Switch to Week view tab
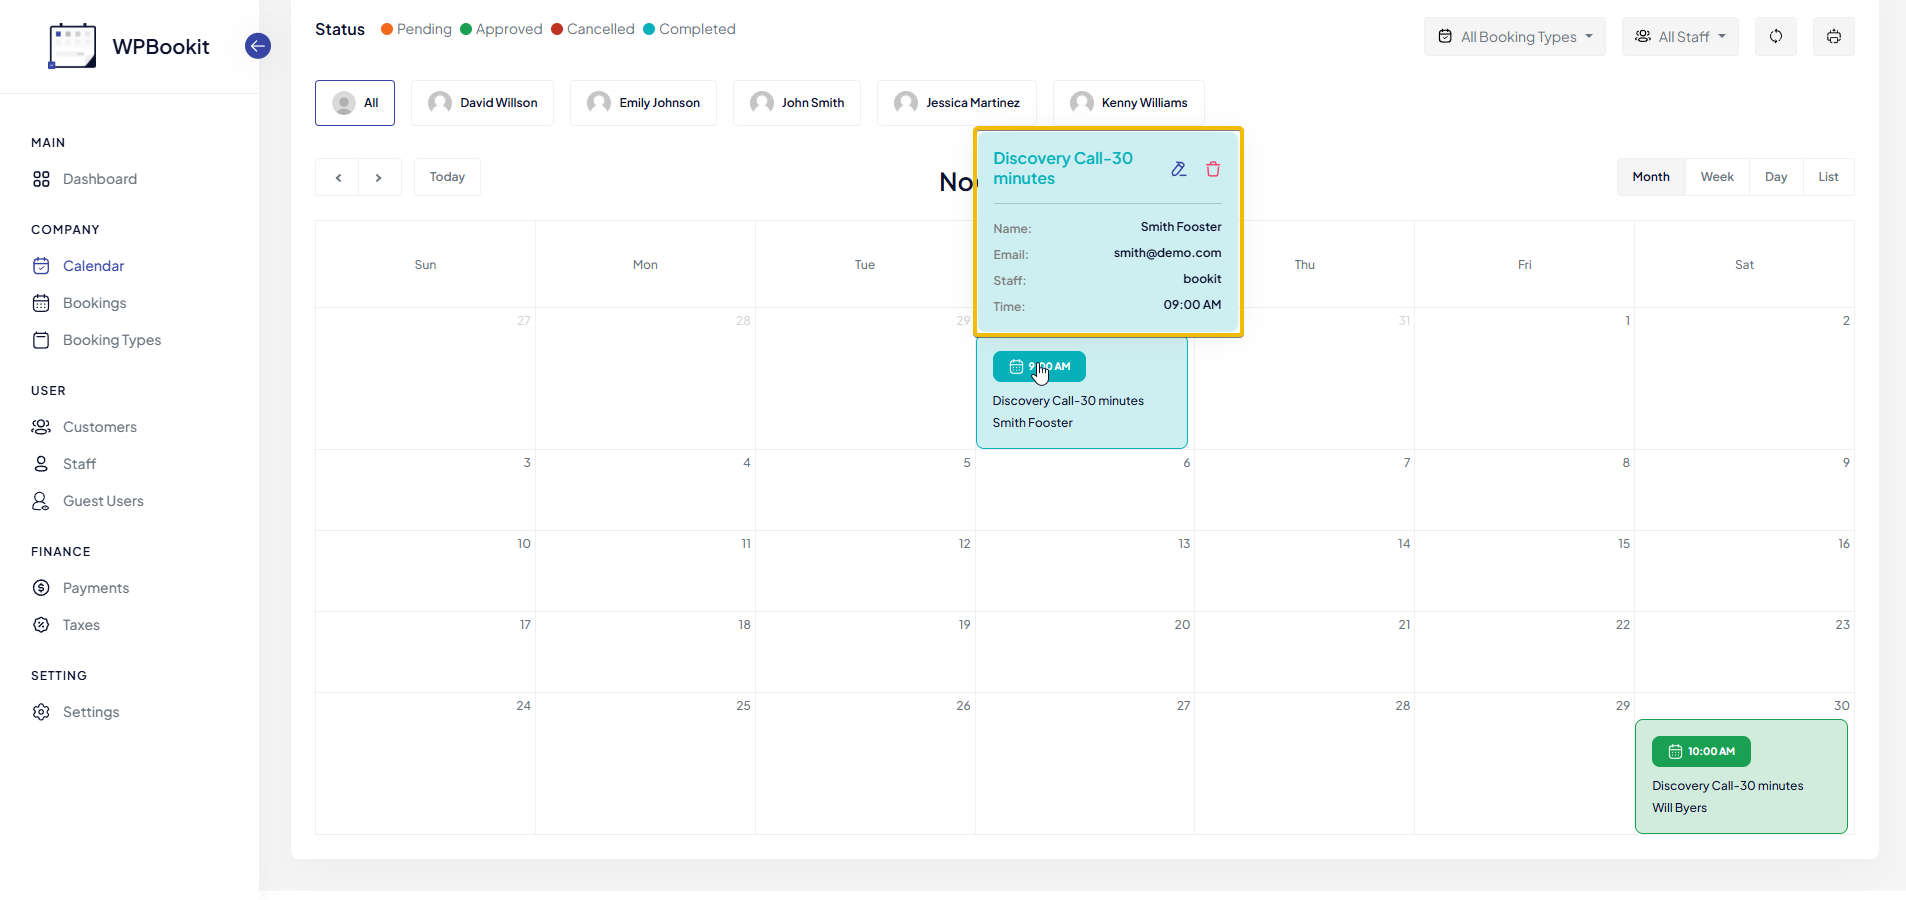Screen dimensions: 1906x900 coord(1717,177)
